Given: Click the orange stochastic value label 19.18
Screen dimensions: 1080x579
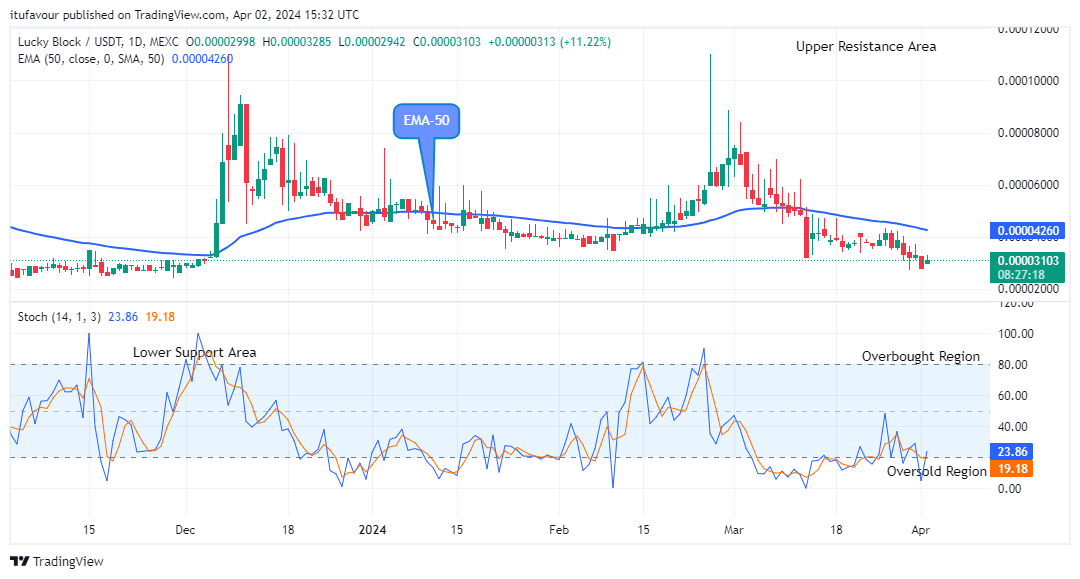Looking at the screenshot, I should click(x=1011, y=469).
